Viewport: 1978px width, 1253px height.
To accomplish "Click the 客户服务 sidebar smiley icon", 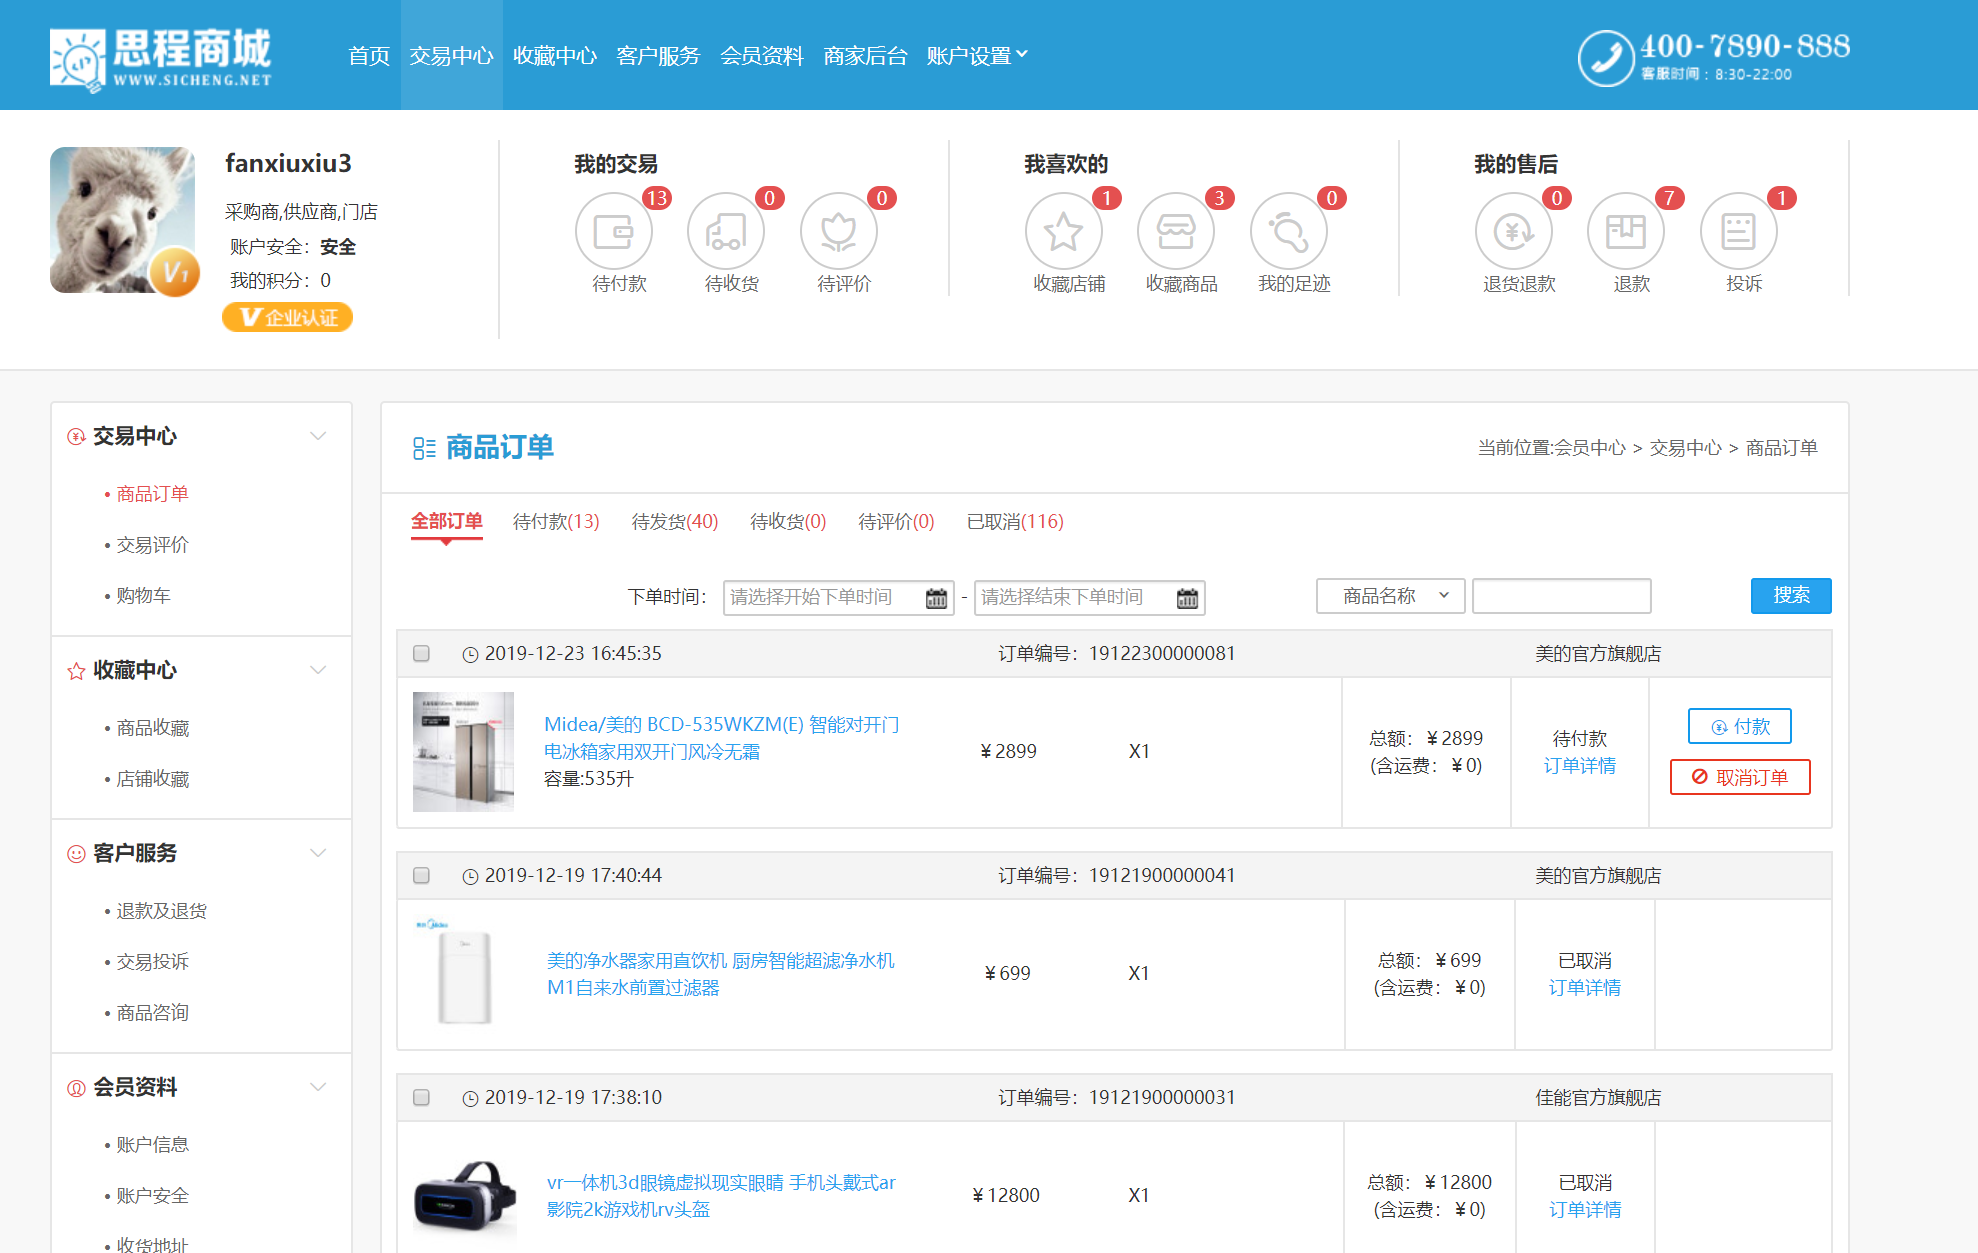I will click(76, 853).
